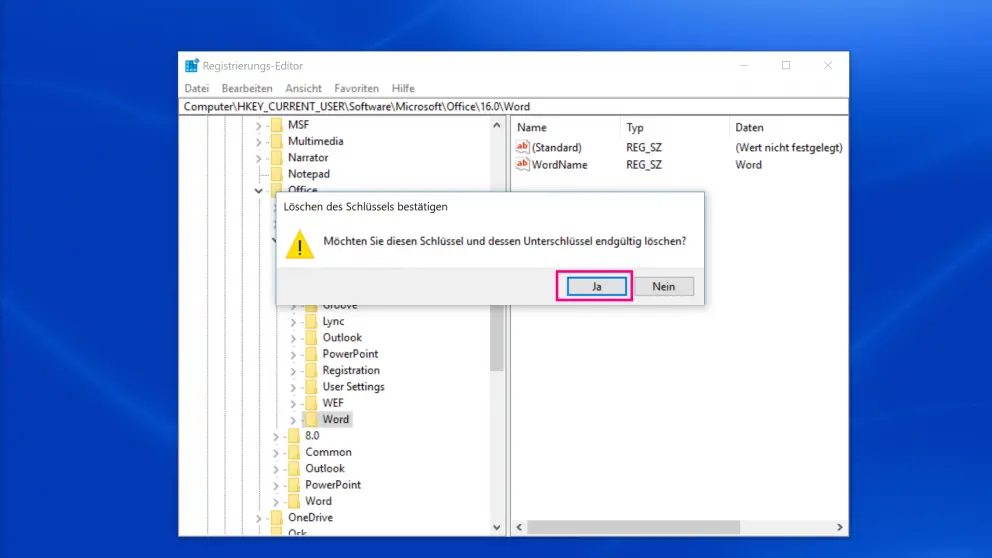Viewport: 992px width, 558px height.
Task: Expand the 8.0 tree node
Action: 276,436
